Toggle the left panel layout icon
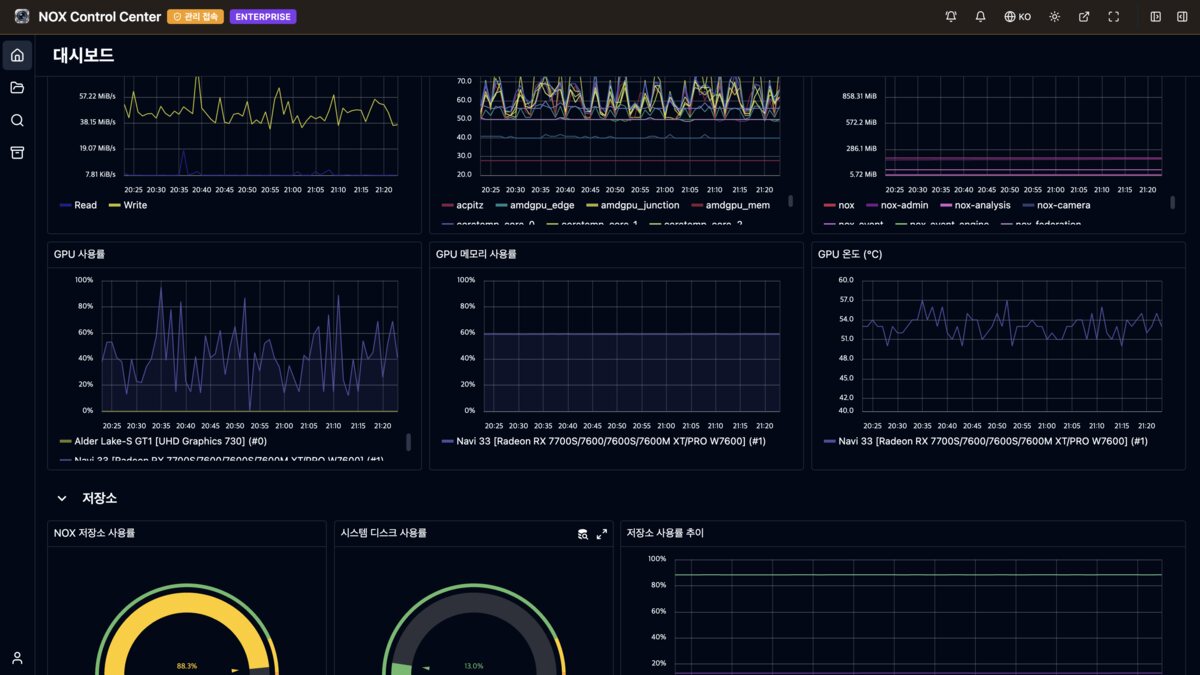The height and width of the screenshot is (675, 1200). [x=1156, y=17]
